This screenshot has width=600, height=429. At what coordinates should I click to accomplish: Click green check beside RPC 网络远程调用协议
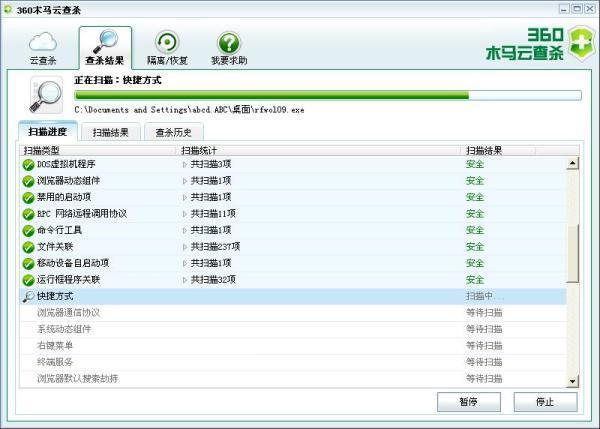28,214
